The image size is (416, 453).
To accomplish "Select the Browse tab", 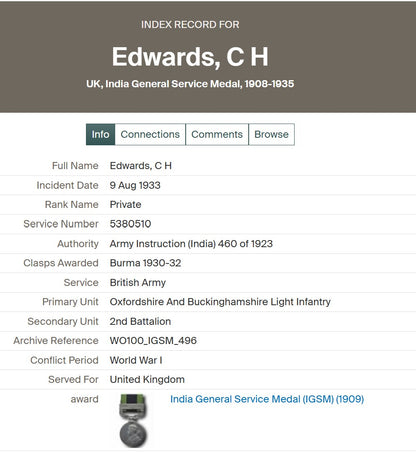I will (271, 134).
